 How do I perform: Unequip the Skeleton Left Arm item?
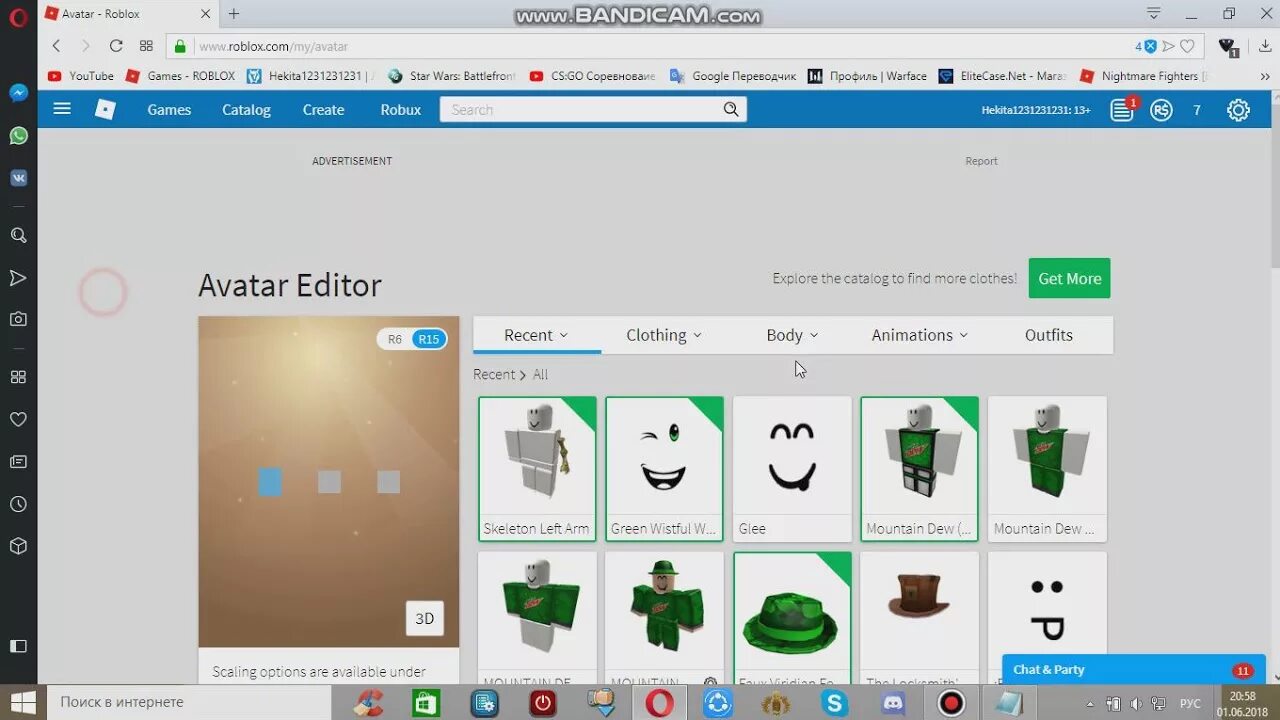pos(537,468)
